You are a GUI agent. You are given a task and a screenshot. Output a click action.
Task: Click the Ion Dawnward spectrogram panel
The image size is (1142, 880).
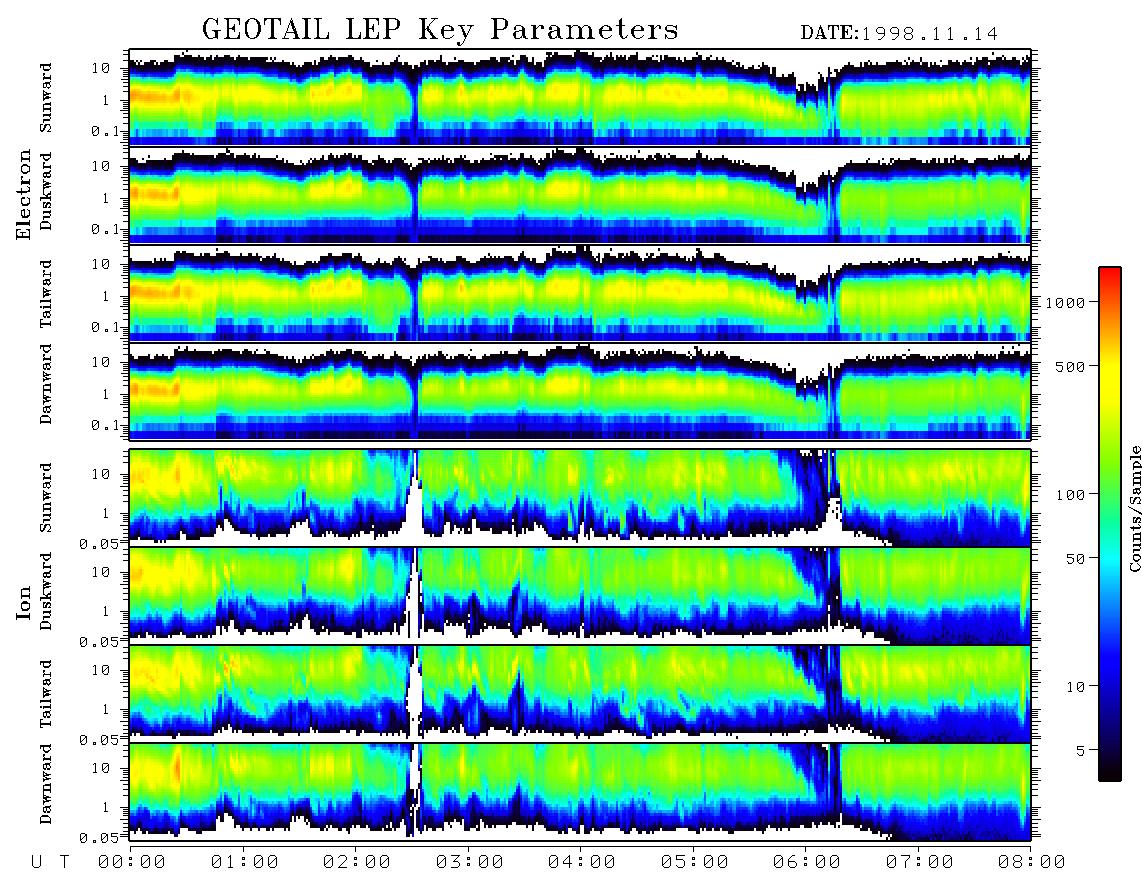click(x=580, y=791)
